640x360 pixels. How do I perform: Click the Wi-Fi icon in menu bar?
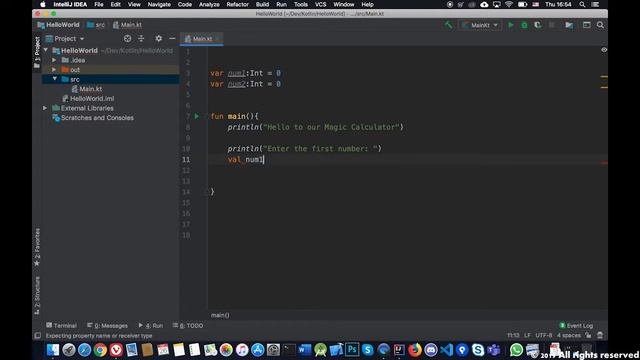pos(509,4)
